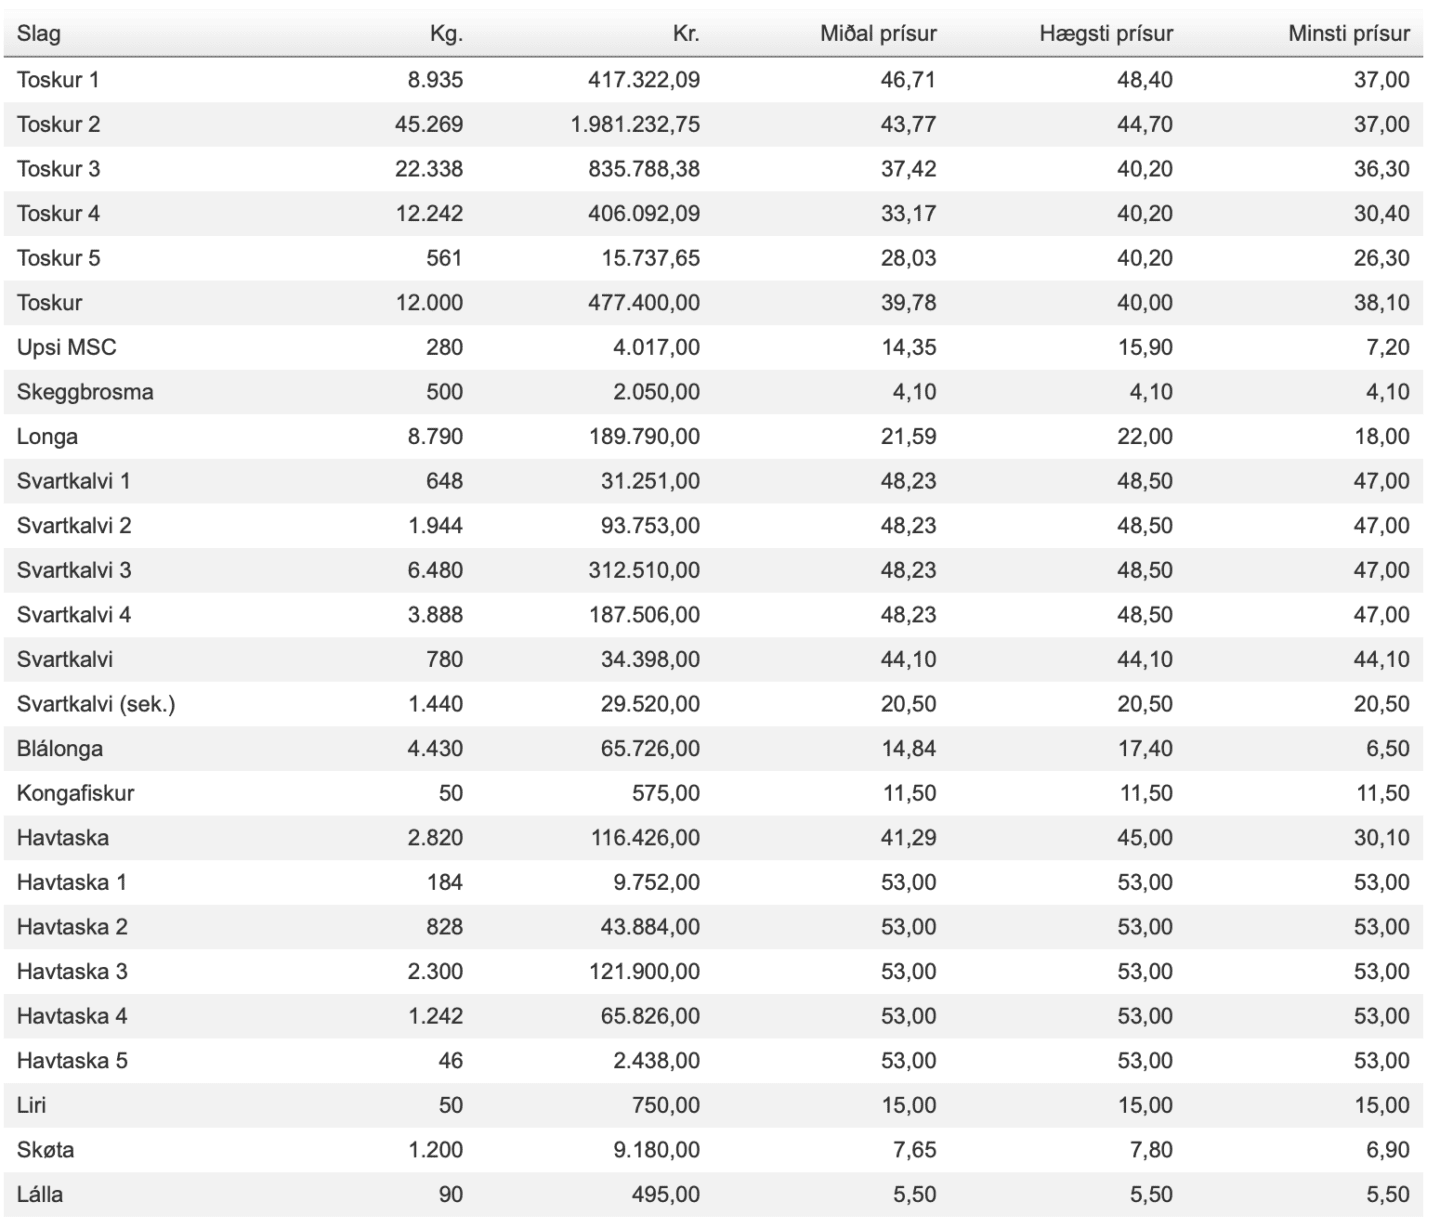Click the Minsti prísur column header
Viewport: 1440px width, 1228px height.
1349,34
